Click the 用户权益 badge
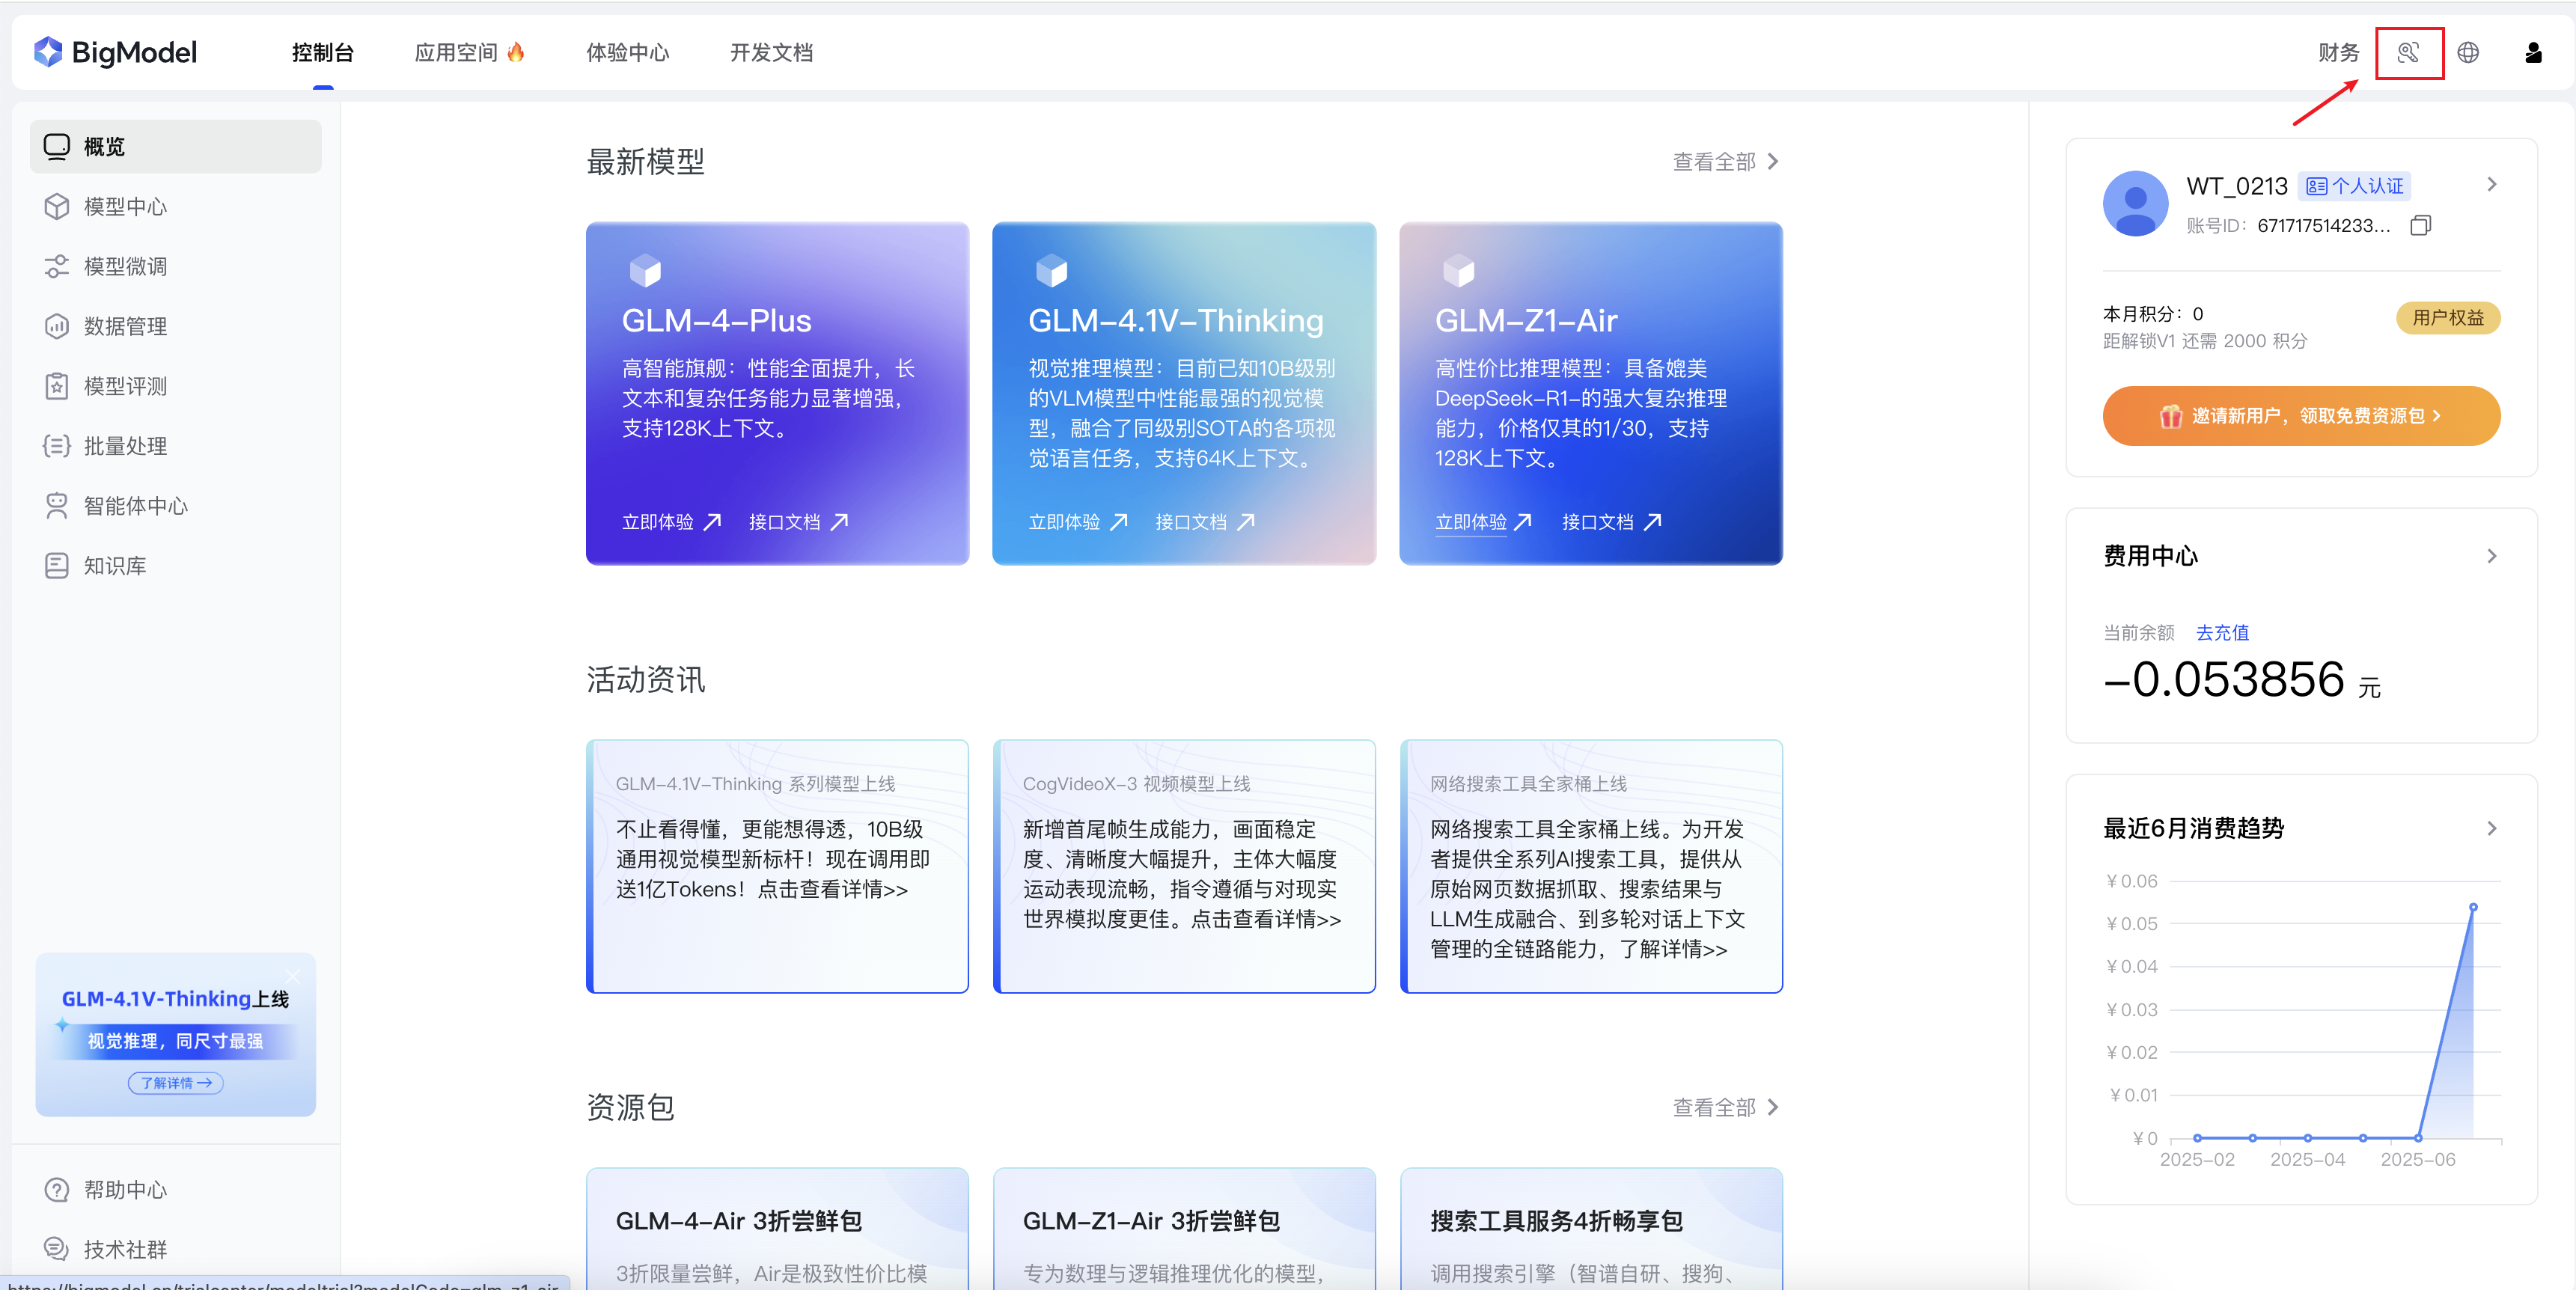The width and height of the screenshot is (2576, 1290). 2448,317
